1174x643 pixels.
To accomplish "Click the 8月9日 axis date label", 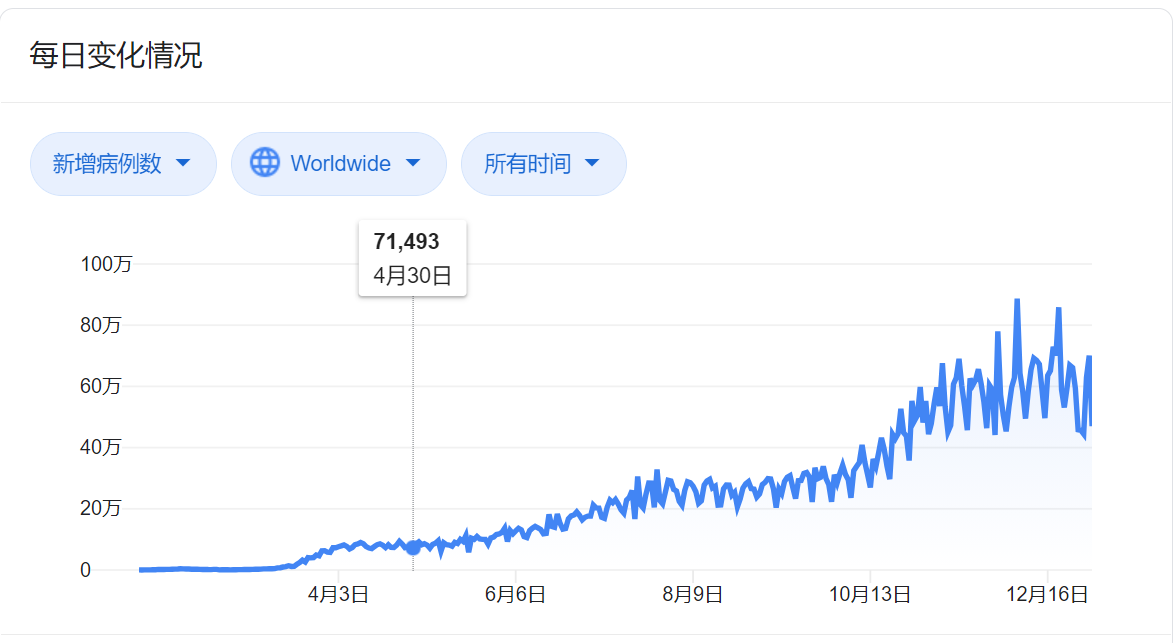I will tap(693, 594).
